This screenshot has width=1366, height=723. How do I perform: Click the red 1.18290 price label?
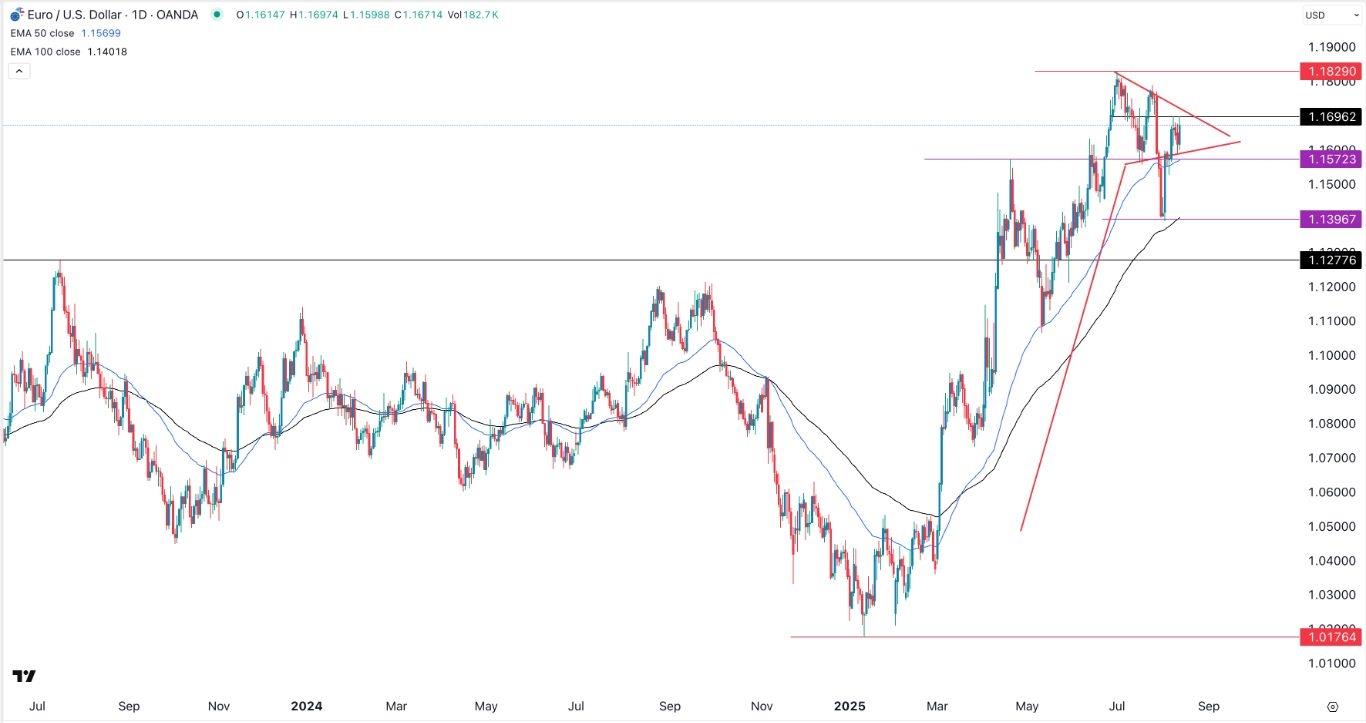click(1329, 72)
